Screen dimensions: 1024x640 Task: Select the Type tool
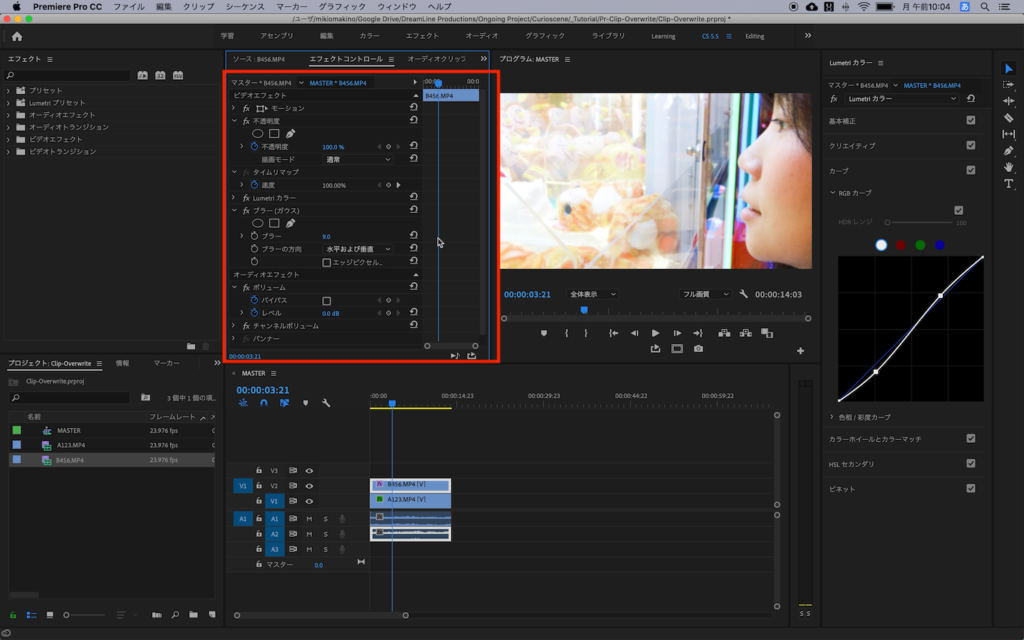click(x=1008, y=183)
